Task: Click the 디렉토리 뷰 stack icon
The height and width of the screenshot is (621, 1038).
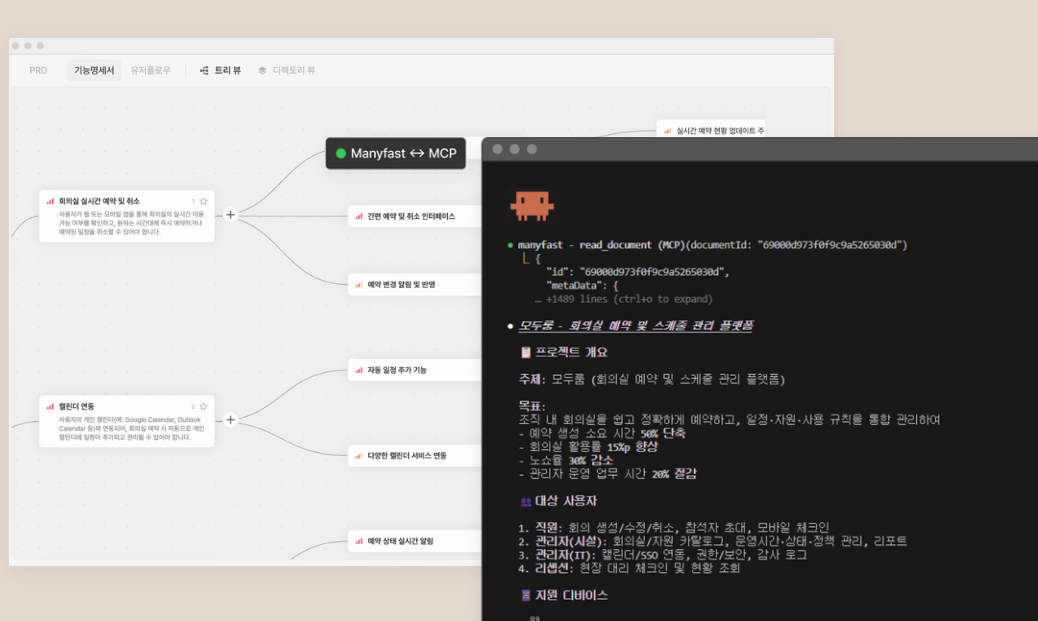Action: point(262,70)
